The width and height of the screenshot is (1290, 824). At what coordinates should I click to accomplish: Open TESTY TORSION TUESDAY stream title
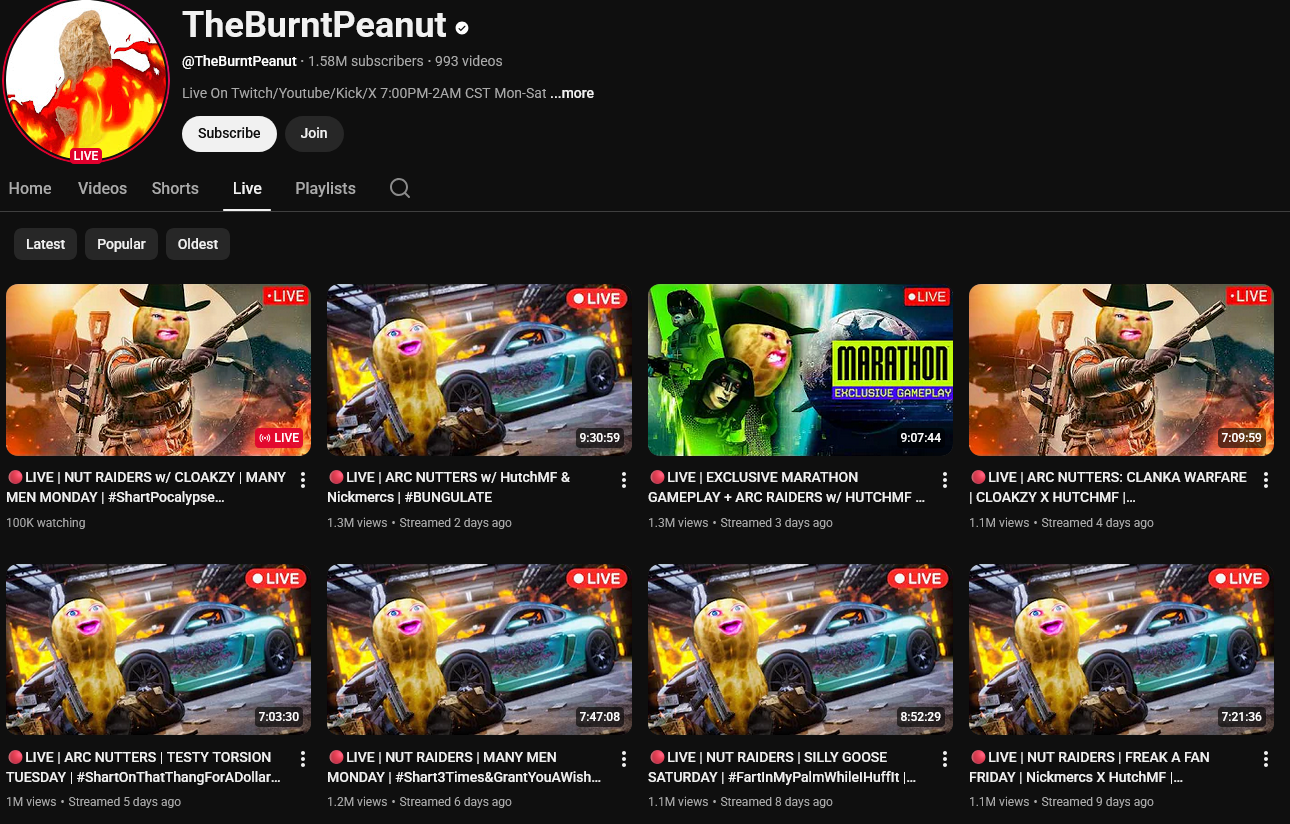click(144, 767)
